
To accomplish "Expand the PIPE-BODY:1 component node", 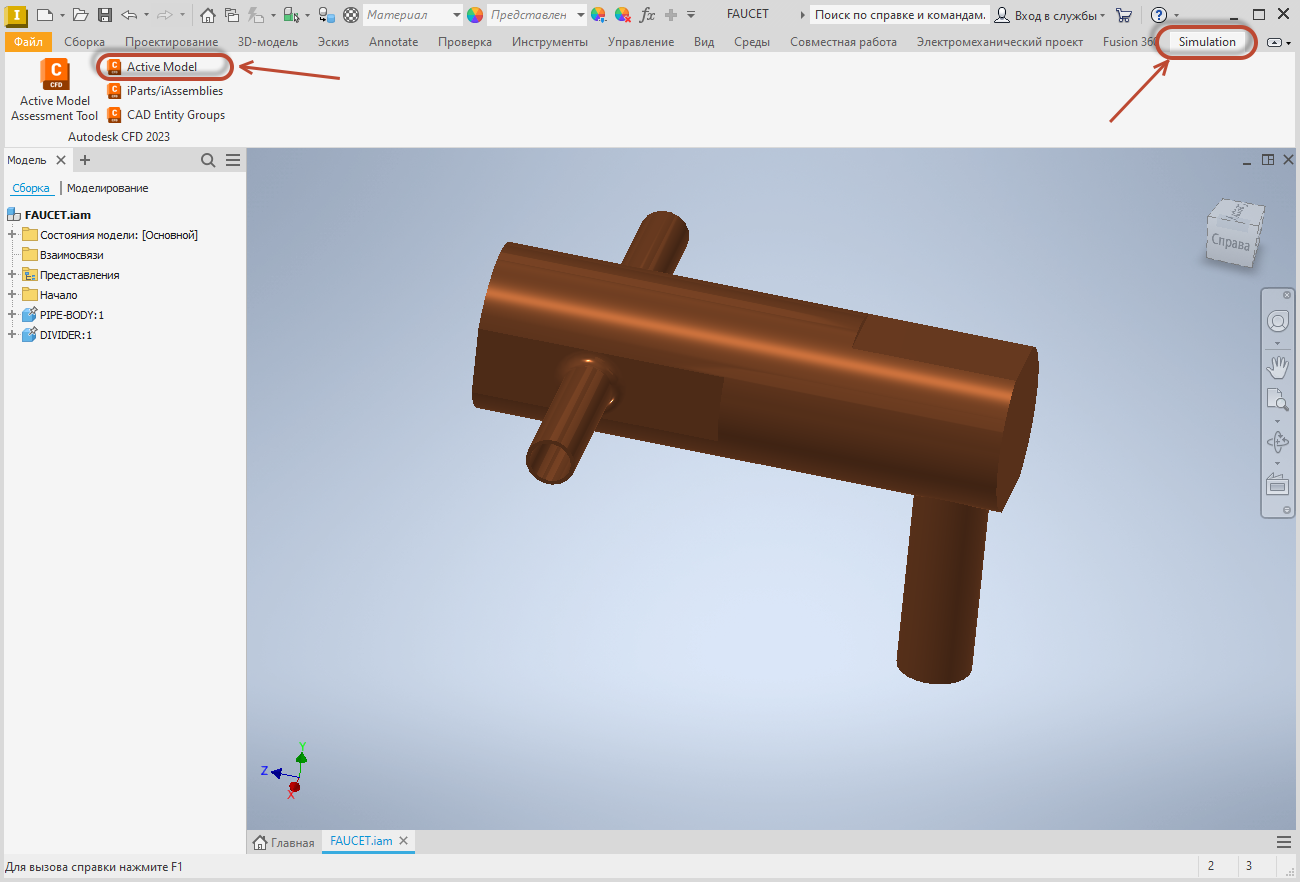I will pyautogui.click(x=12, y=315).
